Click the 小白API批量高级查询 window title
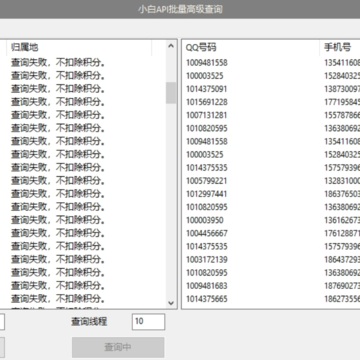The height and width of the screenshot is (360, 360). [180, 9]
